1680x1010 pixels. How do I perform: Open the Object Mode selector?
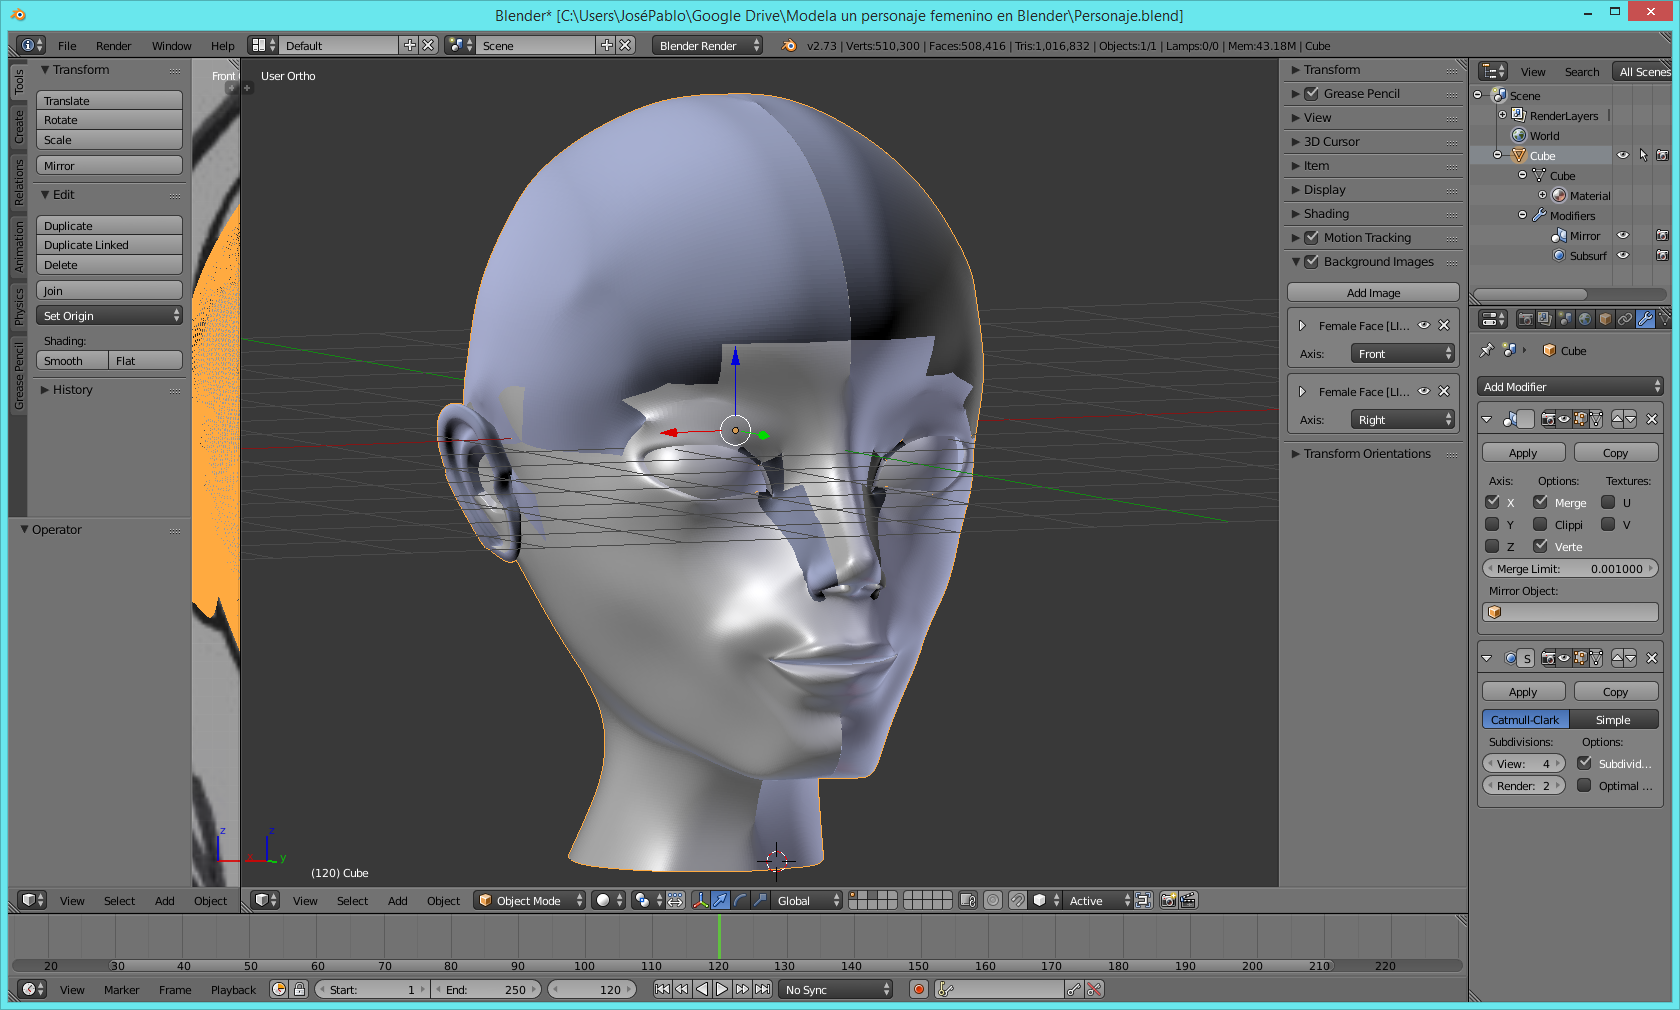[x=529, y=901]
